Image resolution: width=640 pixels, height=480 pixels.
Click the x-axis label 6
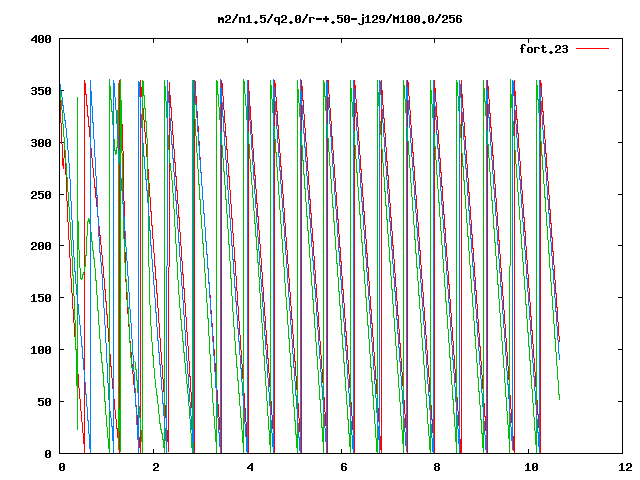pos(343,467)
